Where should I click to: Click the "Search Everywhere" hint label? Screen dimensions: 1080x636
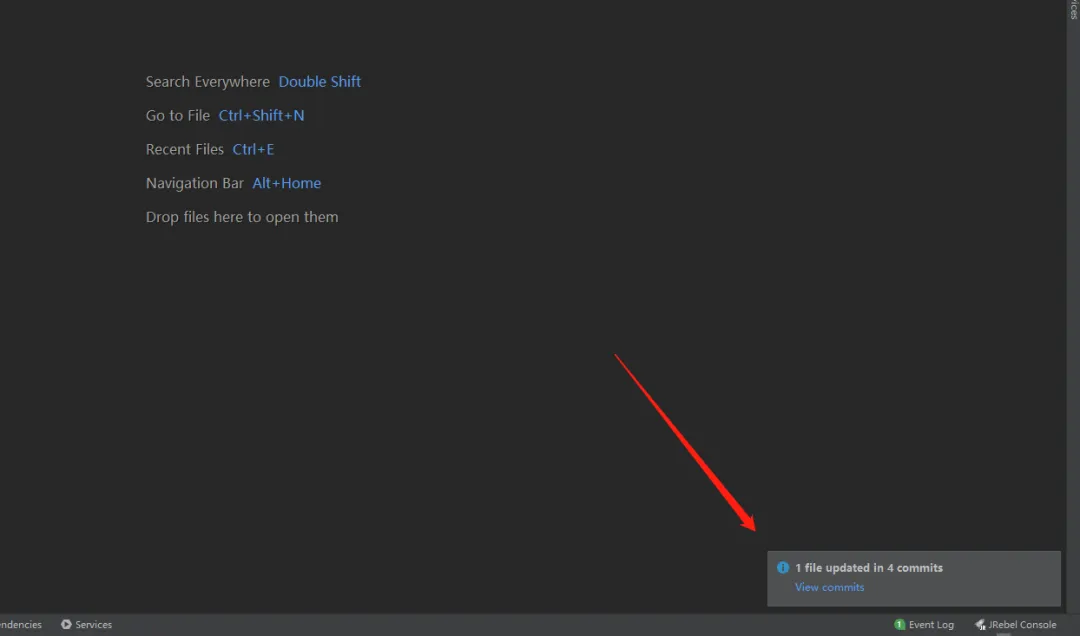pos(207,82)
